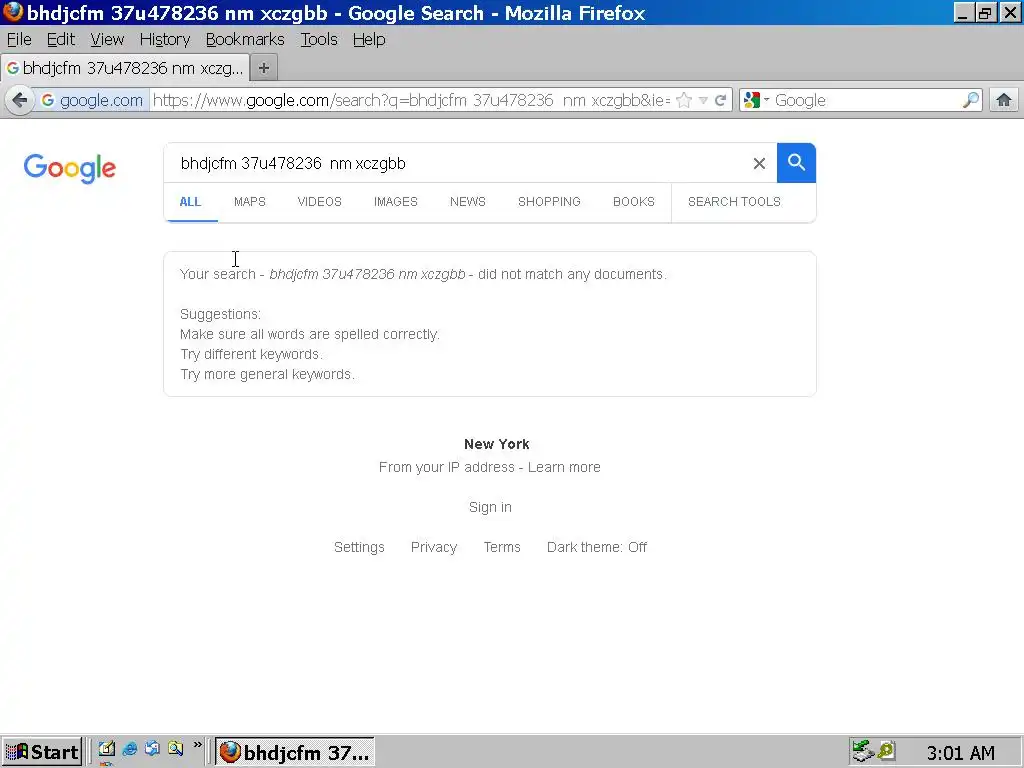Follow the Learn more link
Image resolution: width=1024 pixels, height=768 pixels.
[x=564, y=468]
